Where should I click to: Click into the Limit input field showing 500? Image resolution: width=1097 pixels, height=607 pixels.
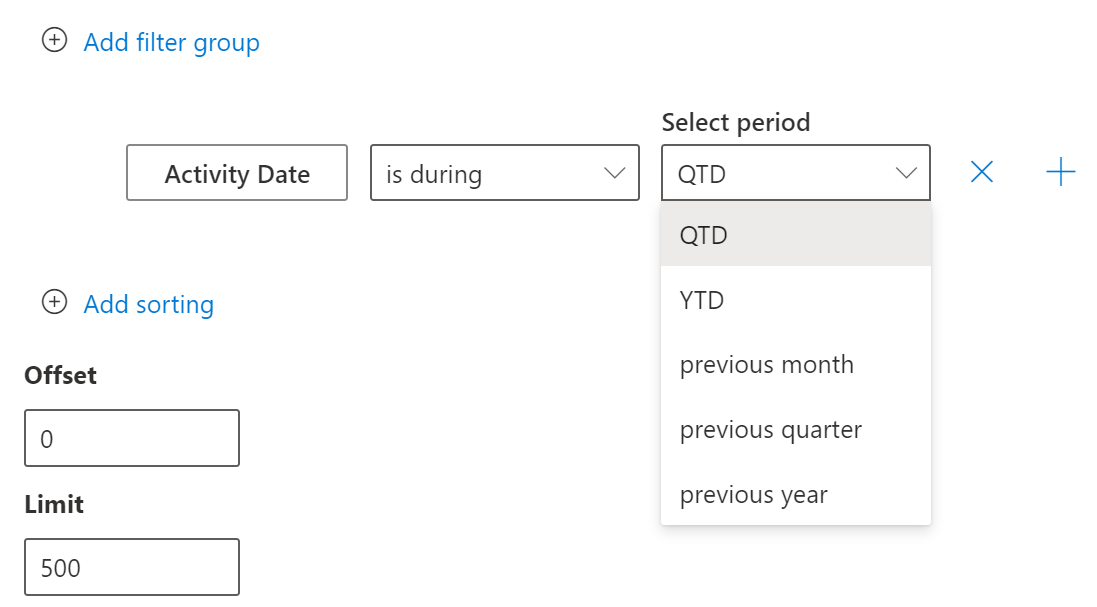[x=132, y=567]
